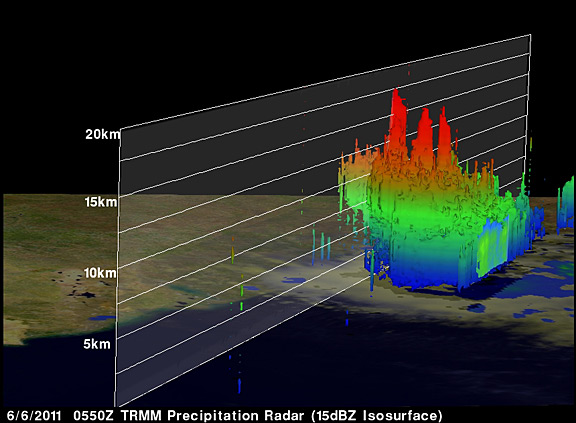Click the blue echo column near bottom of plane
Screen dimensions: 576x423
(x=239, y=386)
